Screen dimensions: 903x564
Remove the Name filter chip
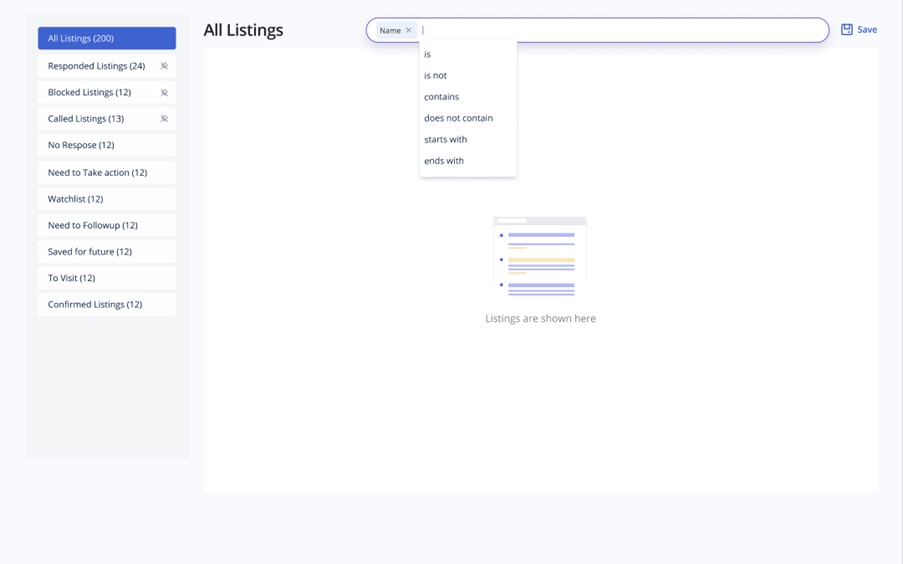(409, 31)
